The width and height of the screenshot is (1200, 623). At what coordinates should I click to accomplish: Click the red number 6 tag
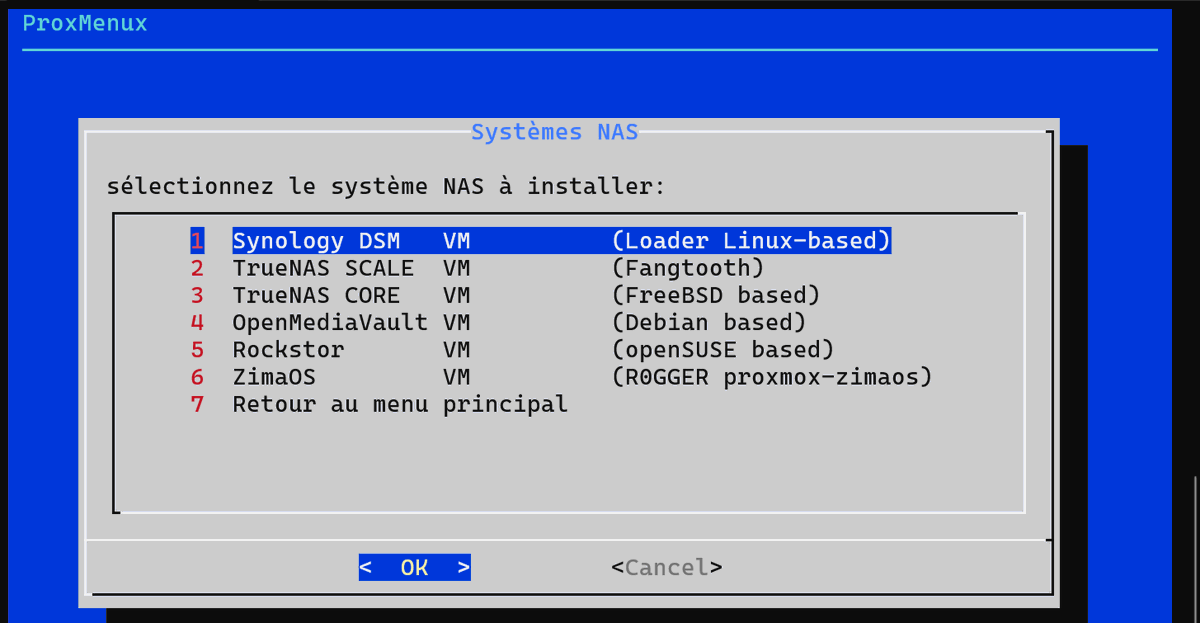(197, 378)
